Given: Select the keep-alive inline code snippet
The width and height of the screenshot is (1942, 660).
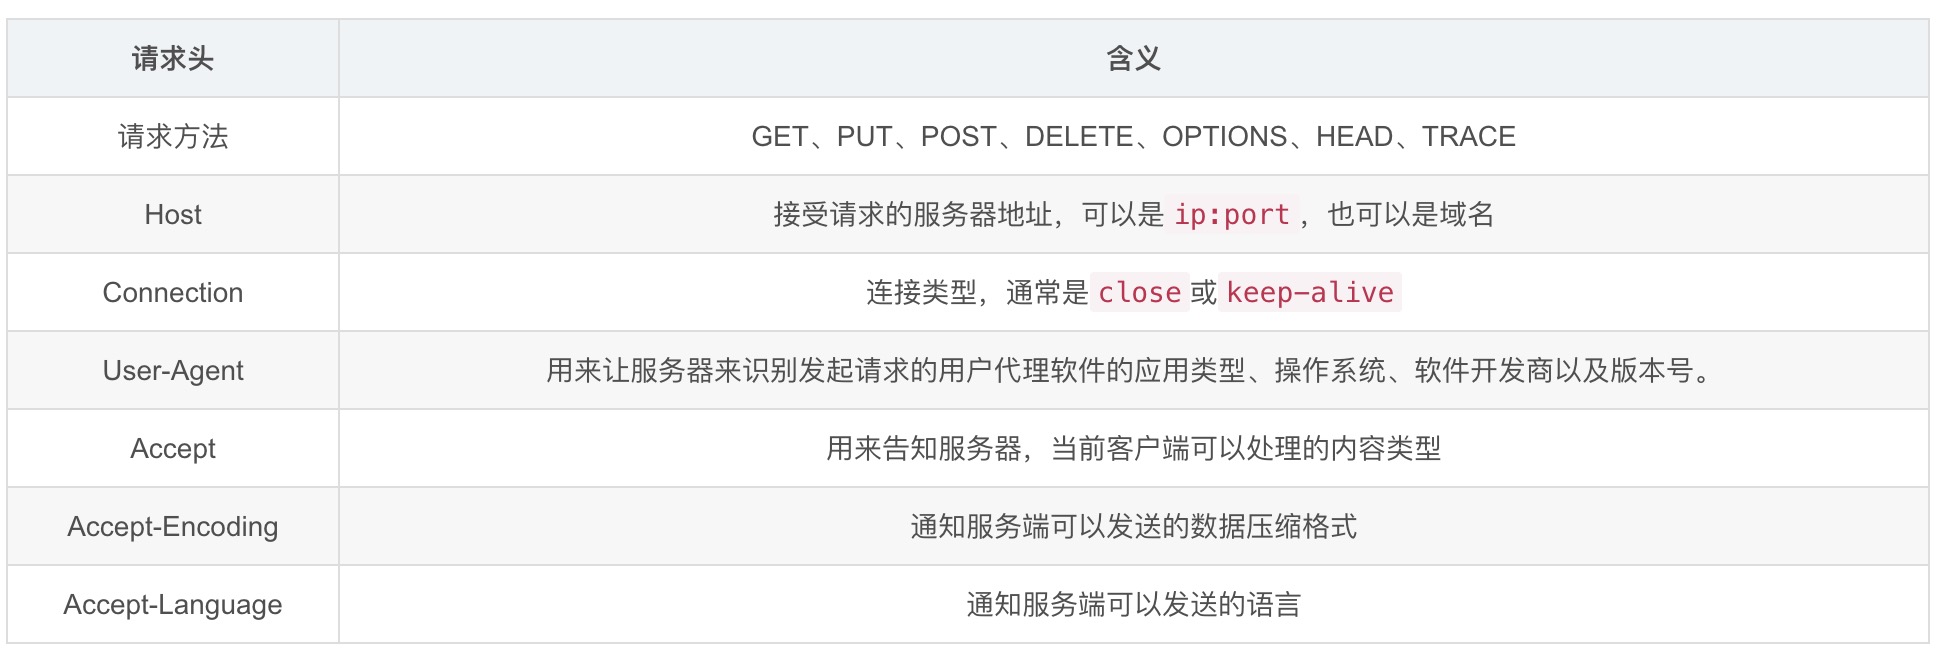Looking at the screenshot, I should point(1309,293).
